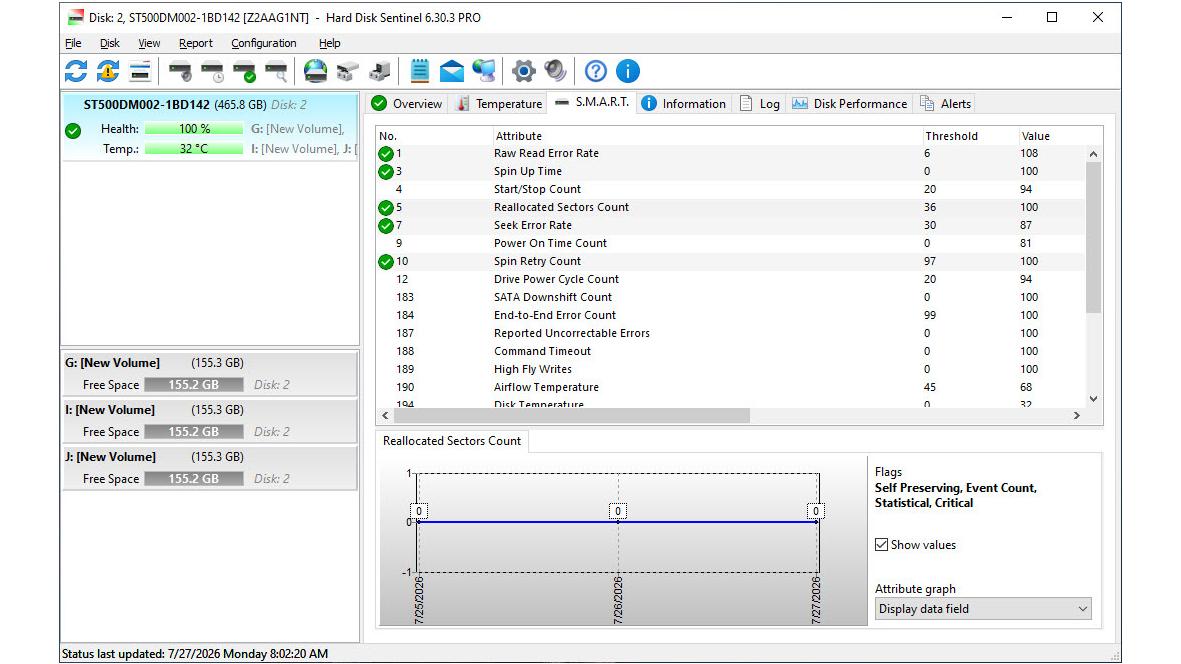The image size is (1181, 664).
Task: Click the globe and monitor network icon
Action: [484, 72]
